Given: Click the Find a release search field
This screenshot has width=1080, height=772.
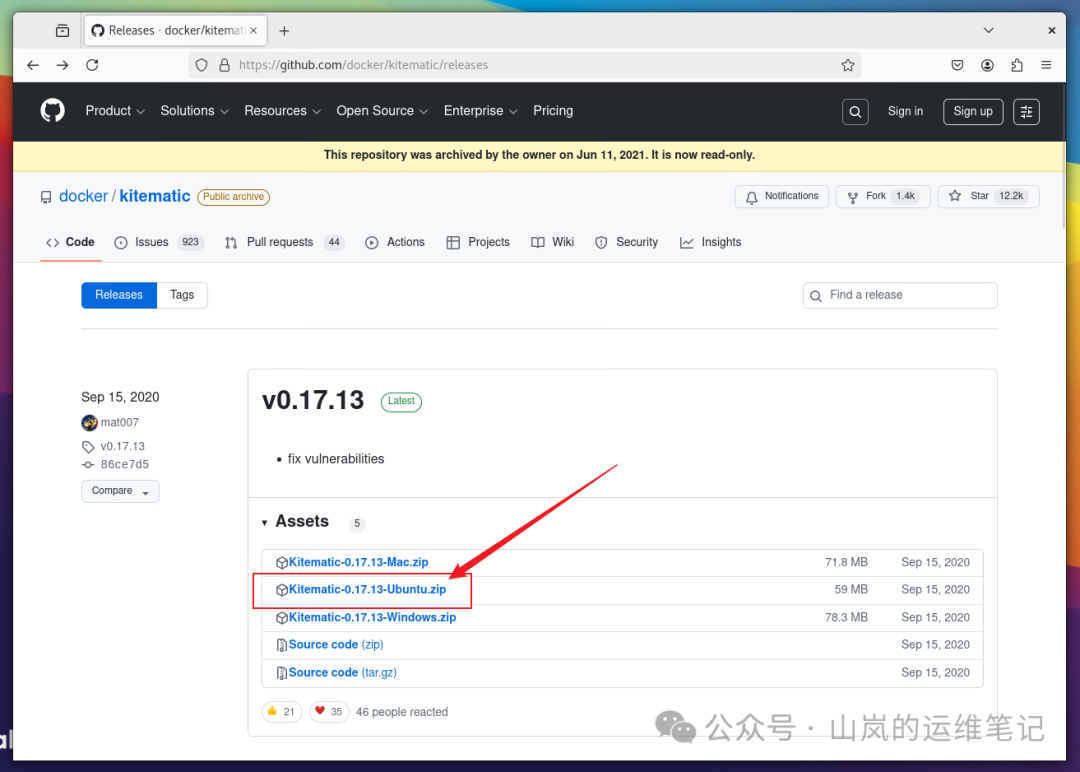Looking at the screenshot, I should (x=899, y=295).
